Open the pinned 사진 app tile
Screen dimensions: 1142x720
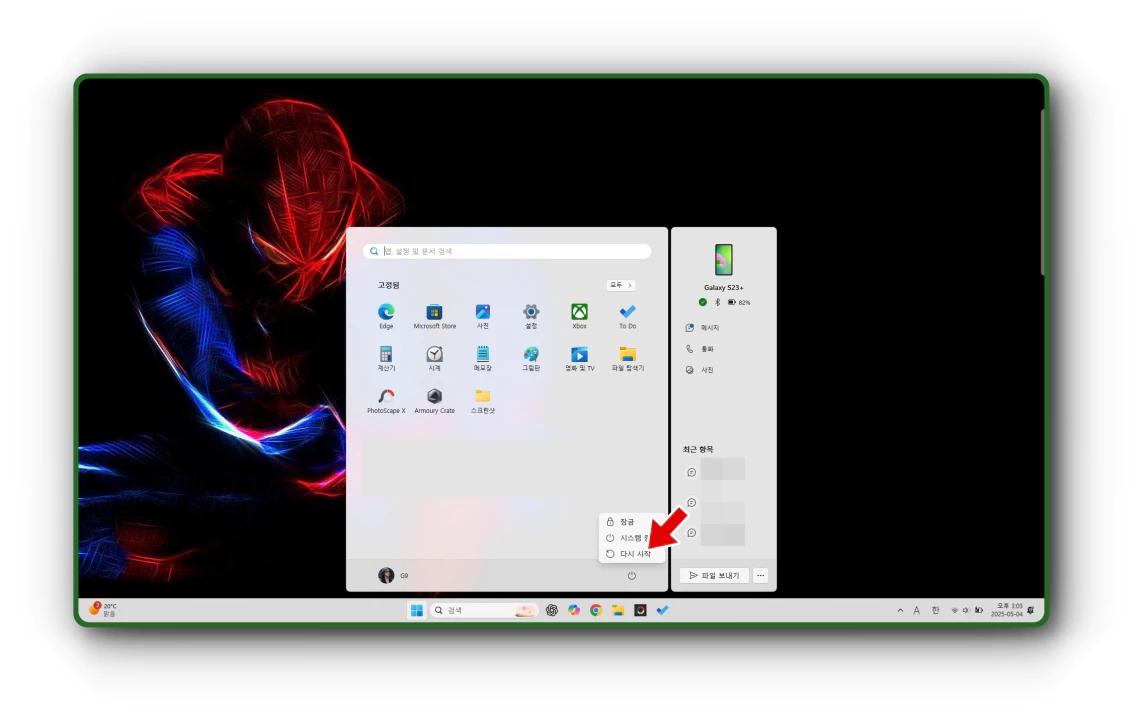[482, 316]
